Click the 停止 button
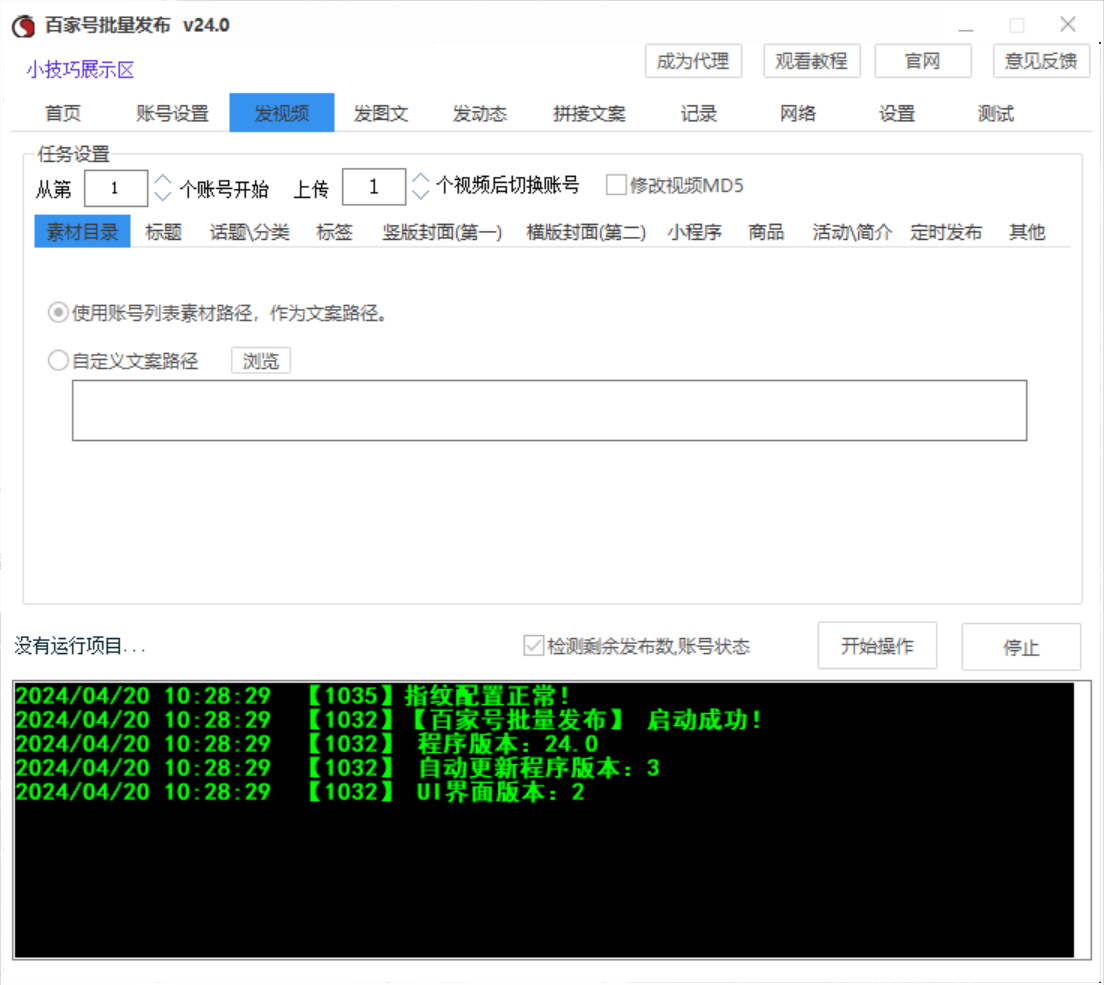This screenshot has width=1104, height=985. coord(1021,647)
